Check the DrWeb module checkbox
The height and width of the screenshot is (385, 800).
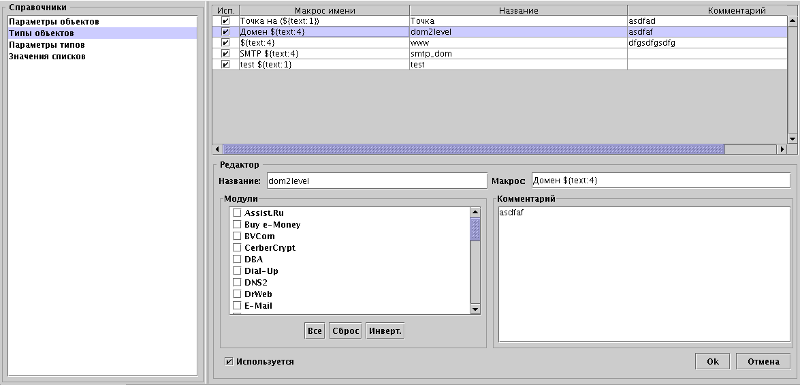[x=237, y=294]
